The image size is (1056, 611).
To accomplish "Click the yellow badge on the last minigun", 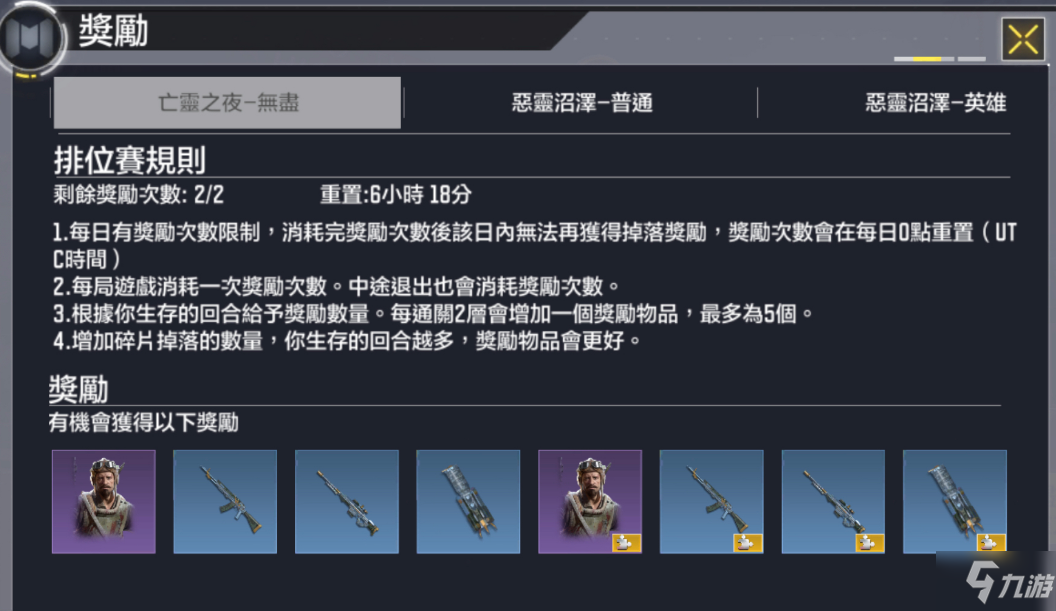I will click(x=991, y=543).
